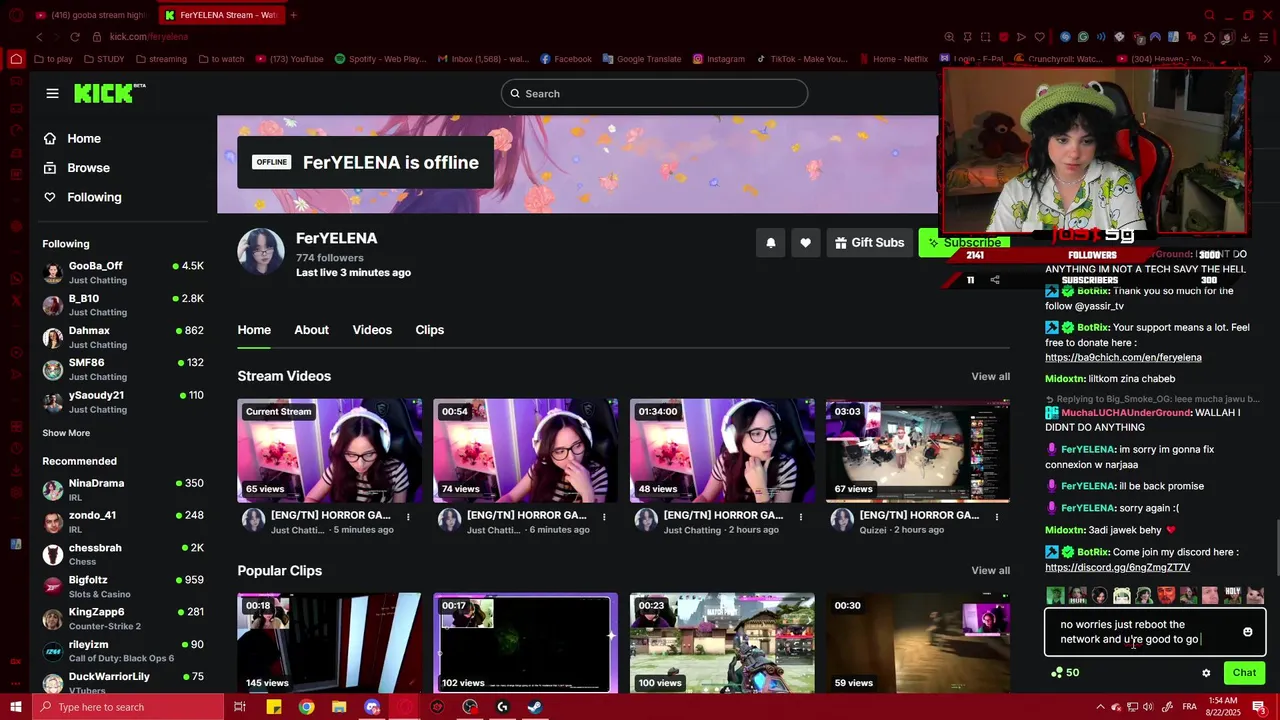Click the Kick logo
This screenshot has height=720, width=1280.
click(x=110, y=93)
